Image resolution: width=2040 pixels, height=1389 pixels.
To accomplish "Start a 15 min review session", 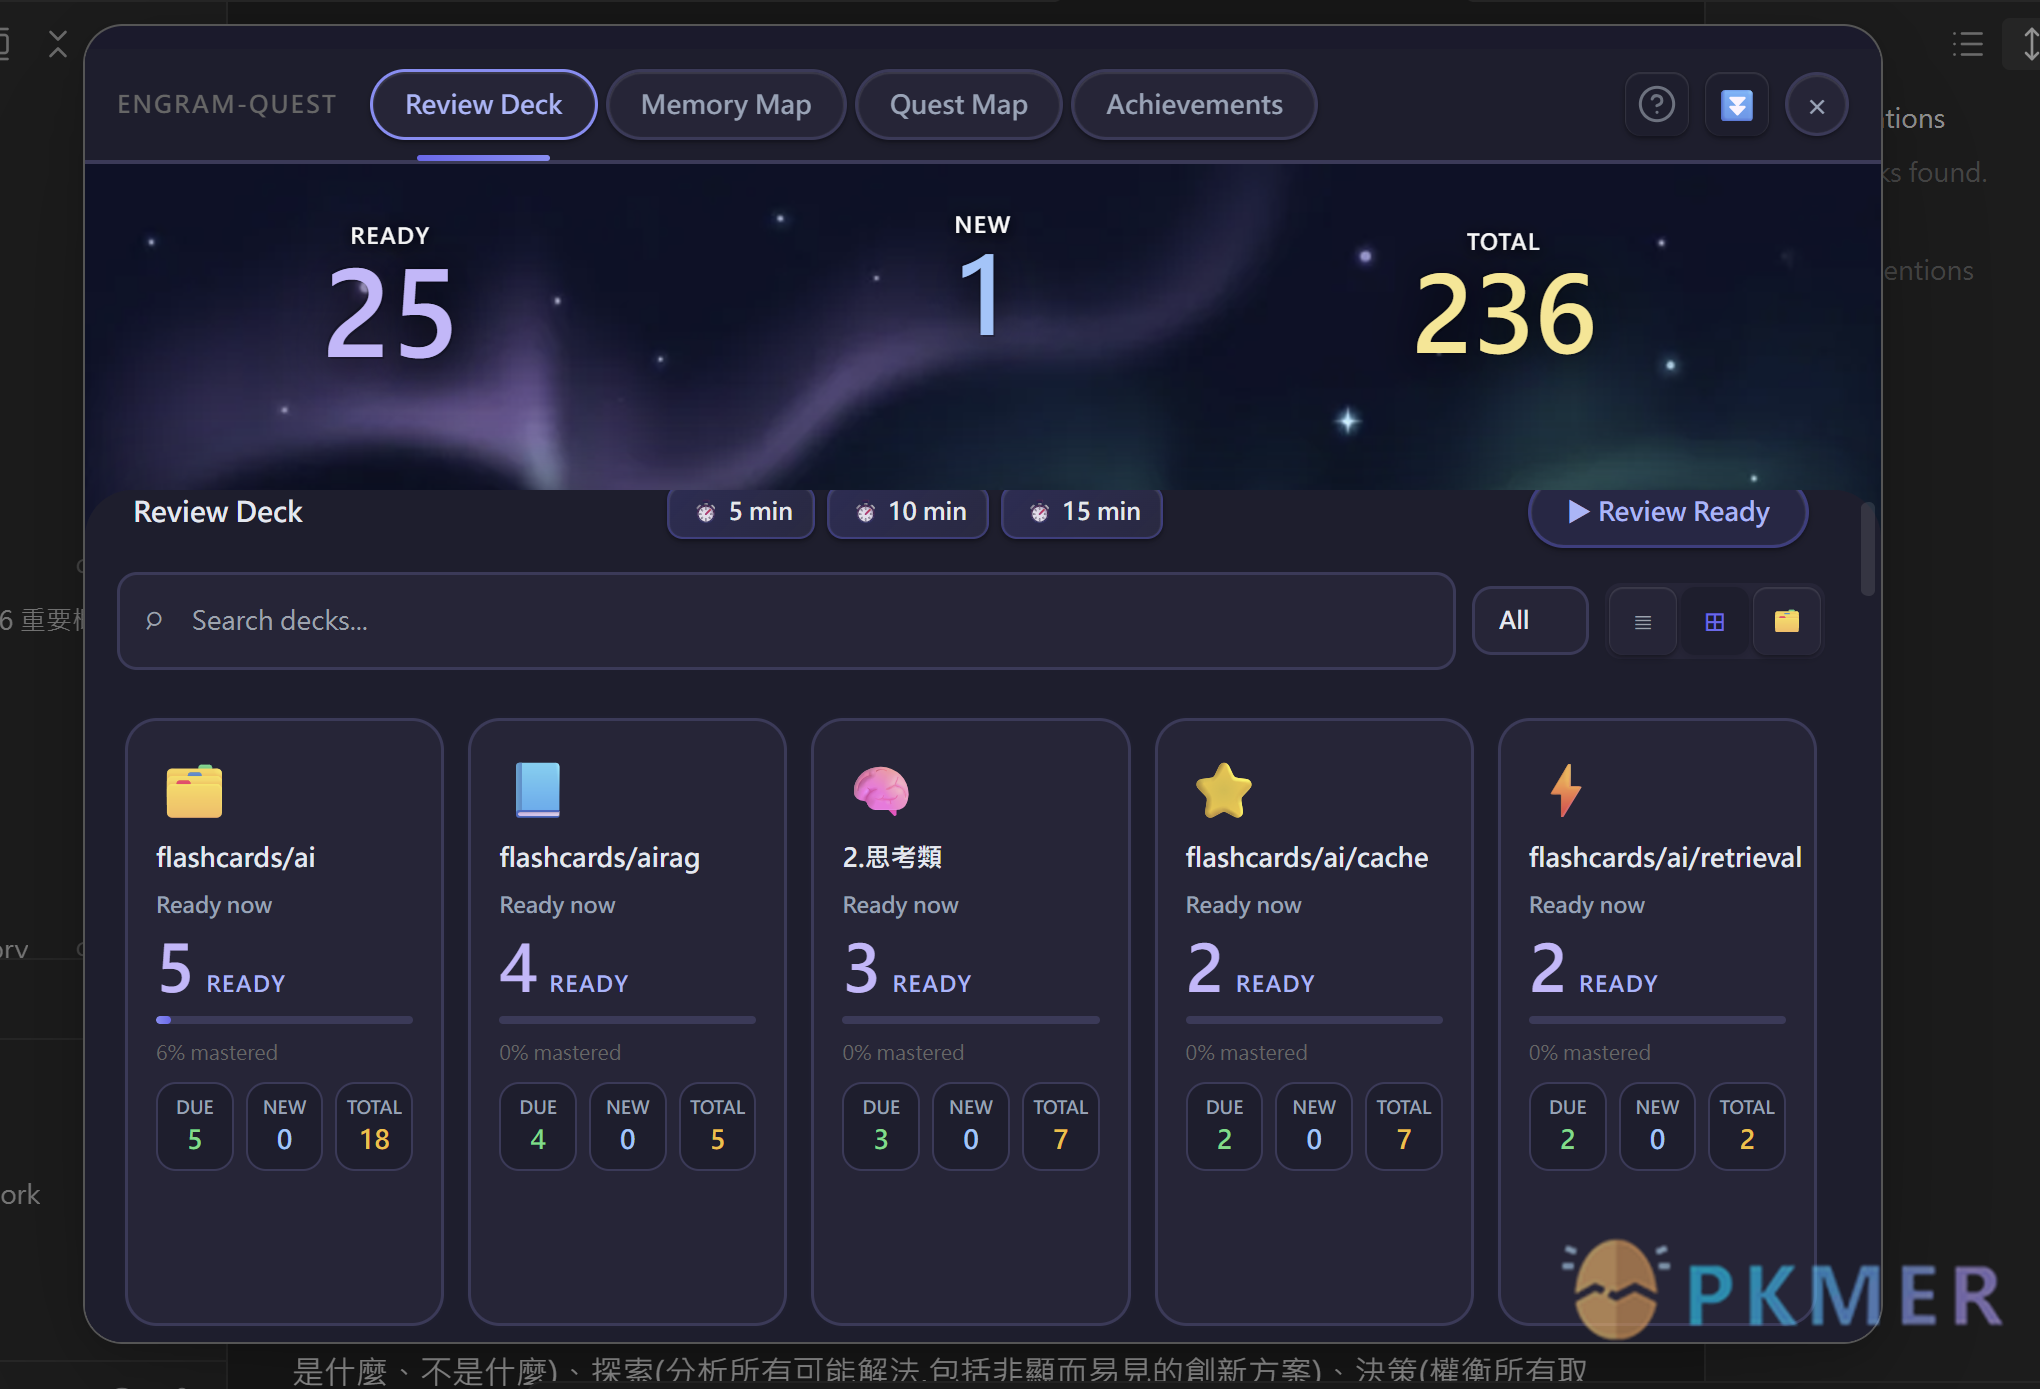I will (1082, 512).
